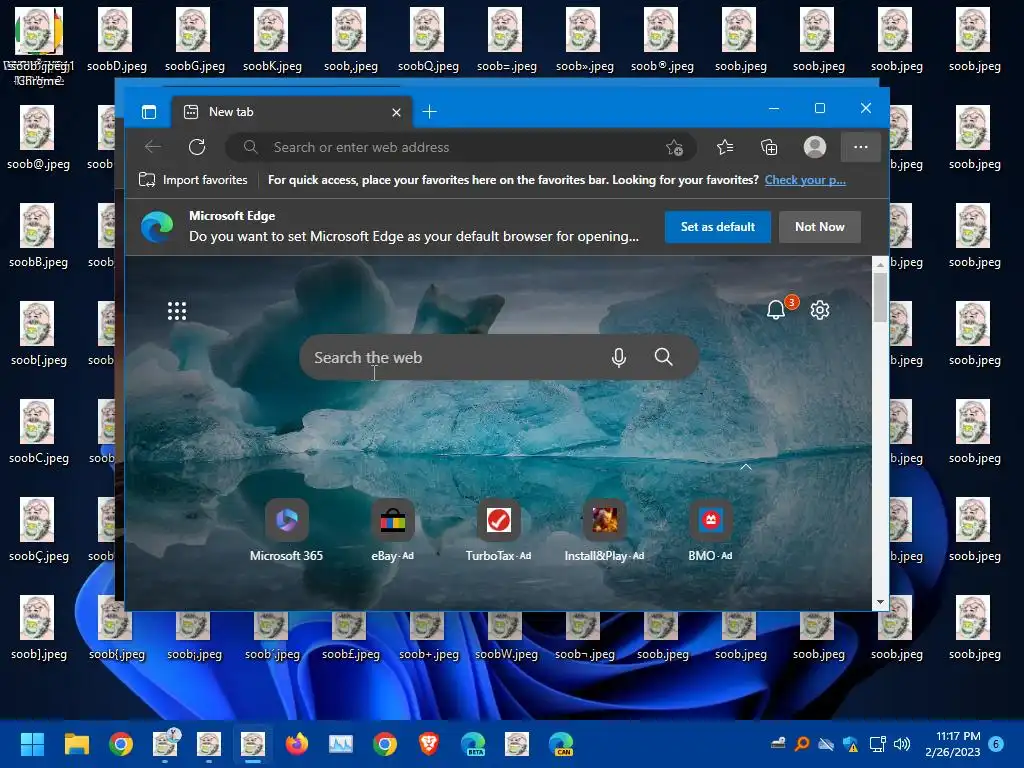Open Settings and more ellipsis menu
Image resolution: width=1024 pixels, height=768 pixels.
click(861, 147)
